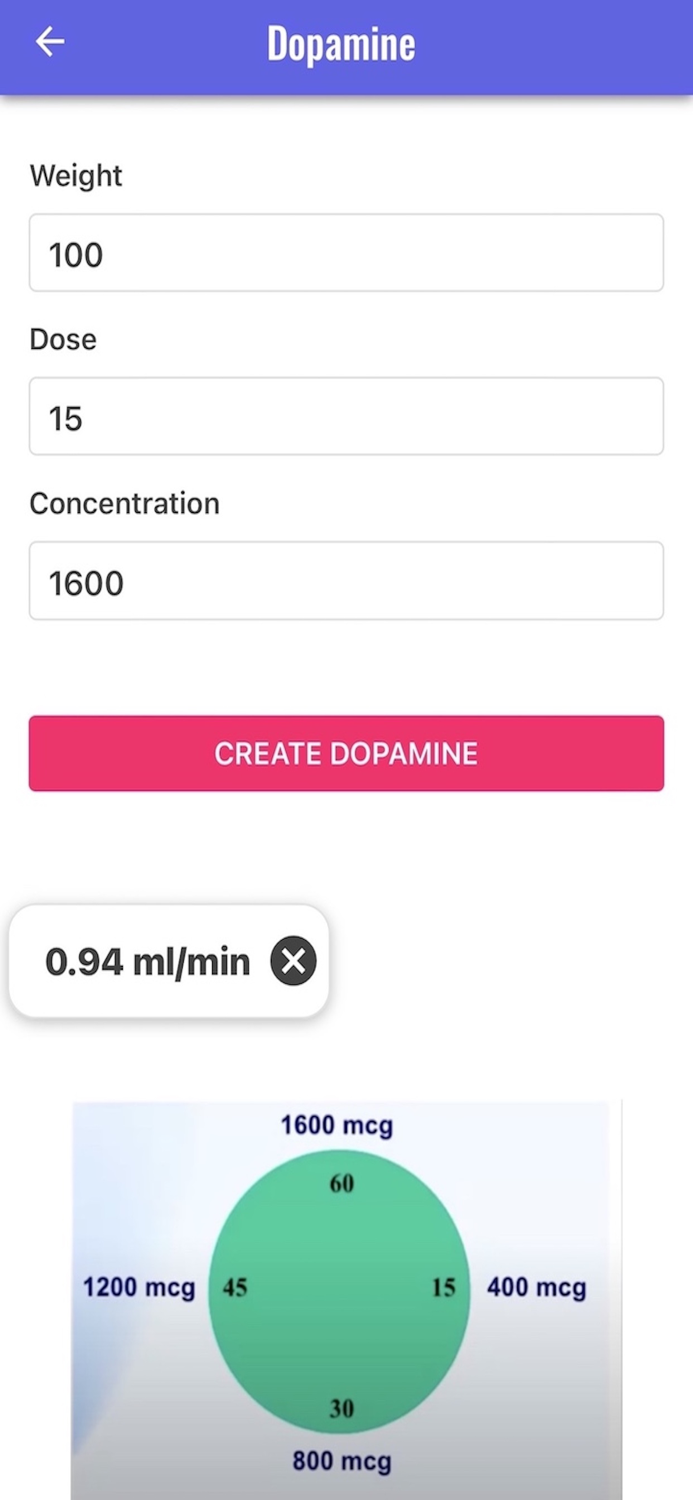
Task: Click the Weight input field
Action: tap(346, 253)
